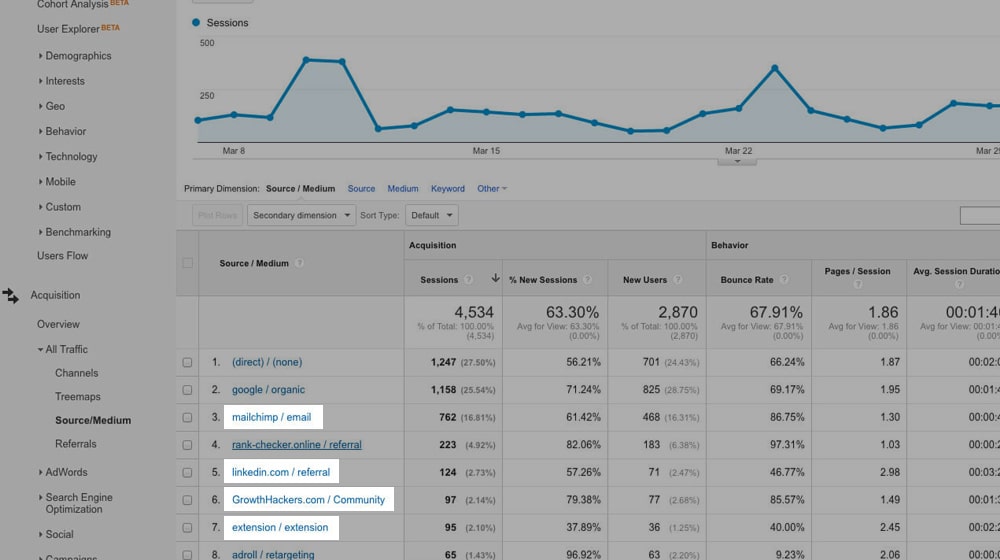Viewport: 1000px width, 560px height.
Task: Open Acquisition Overview
Action: [x=58, y=324]
